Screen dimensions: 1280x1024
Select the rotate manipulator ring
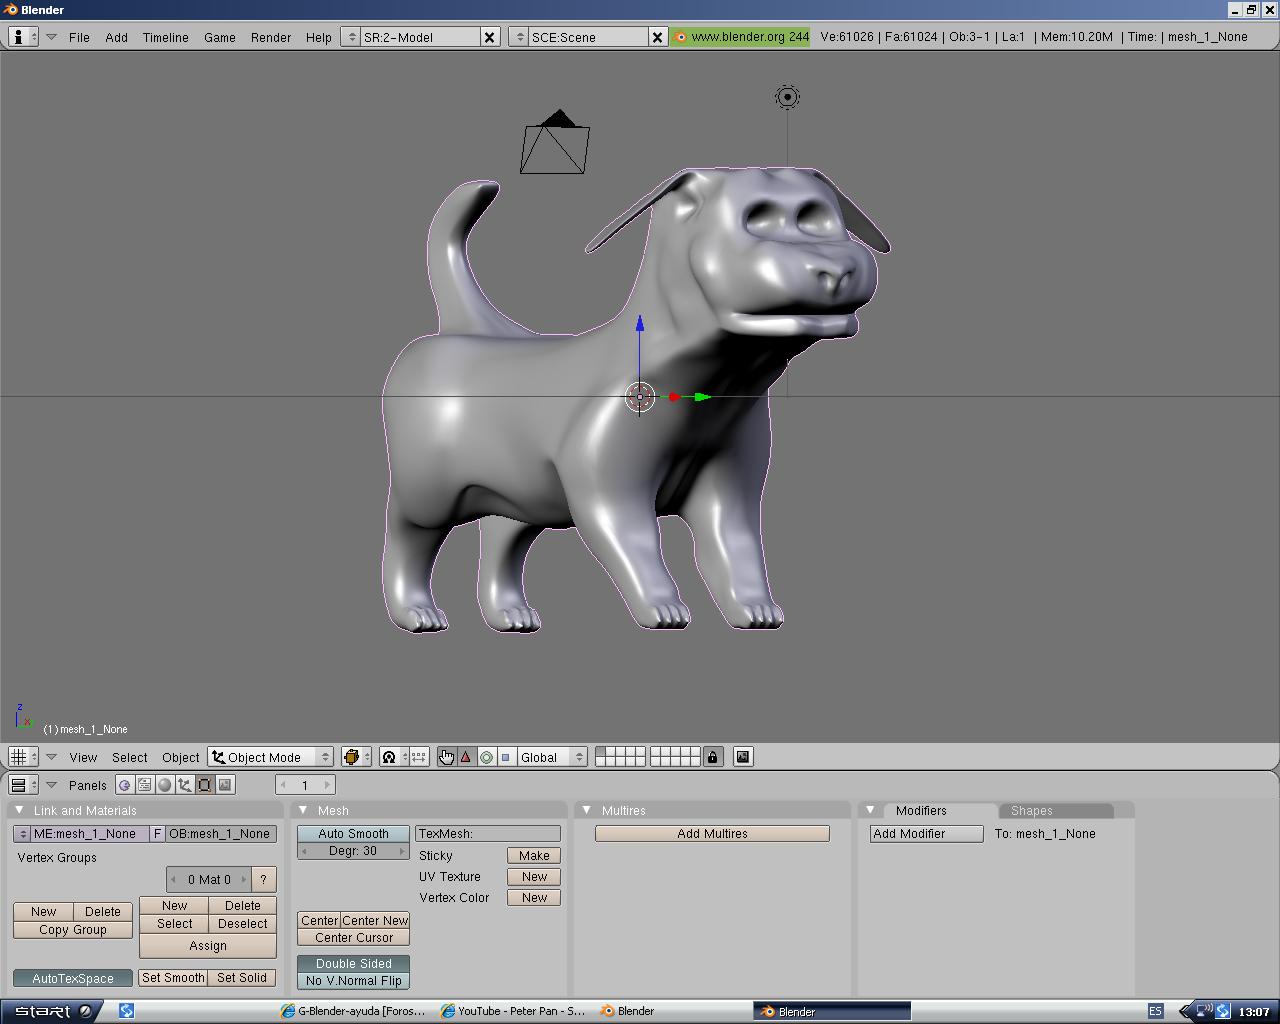tap(486, 757)
